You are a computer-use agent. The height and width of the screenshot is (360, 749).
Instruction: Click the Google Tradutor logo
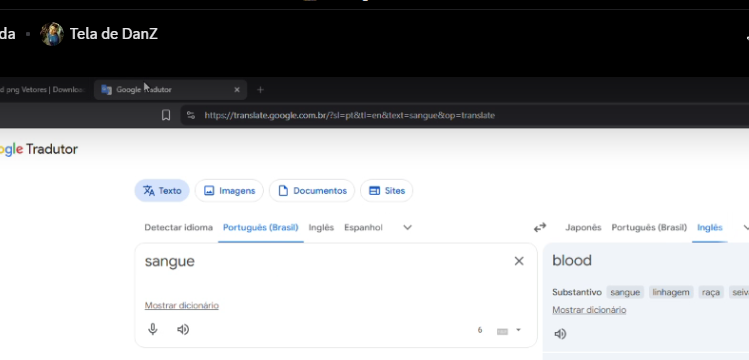click(x=38, y=149)
